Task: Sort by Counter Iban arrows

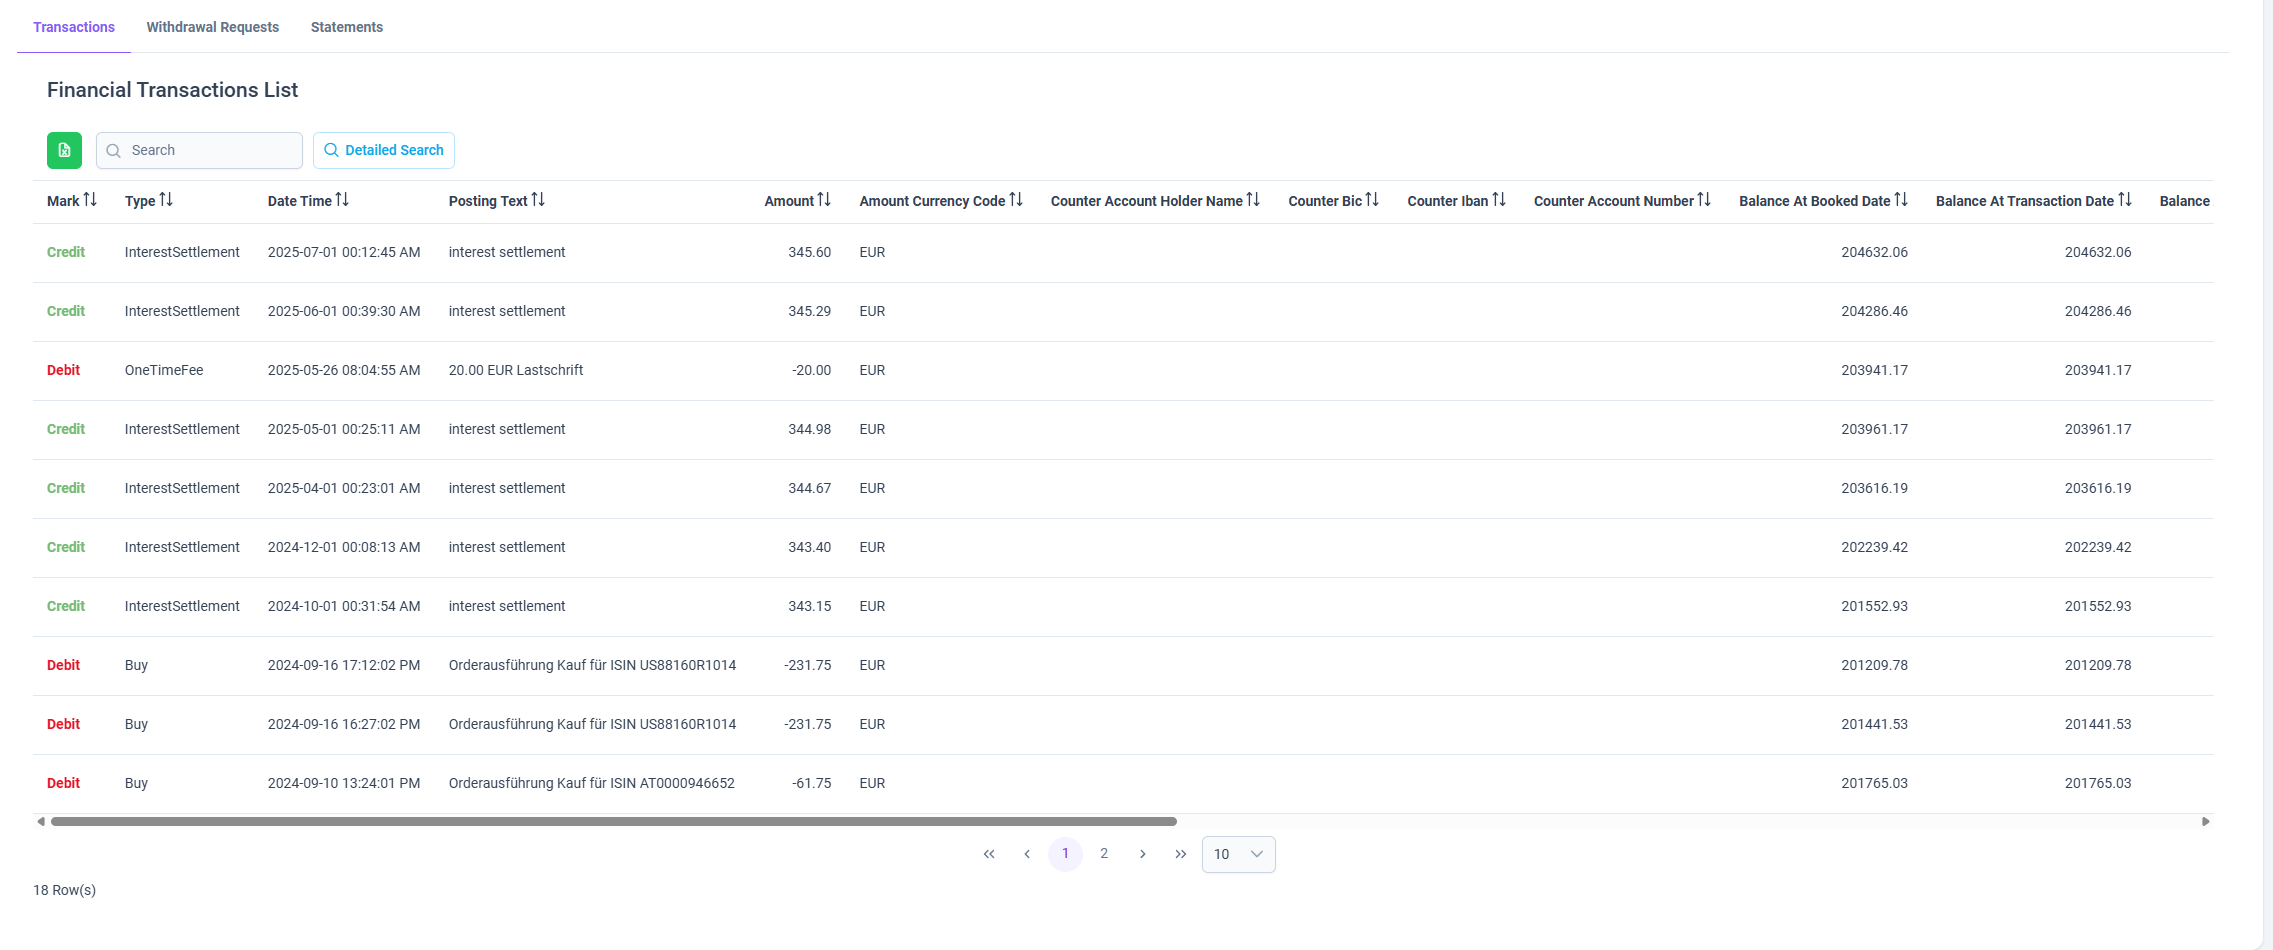Action: point(1499,200)
